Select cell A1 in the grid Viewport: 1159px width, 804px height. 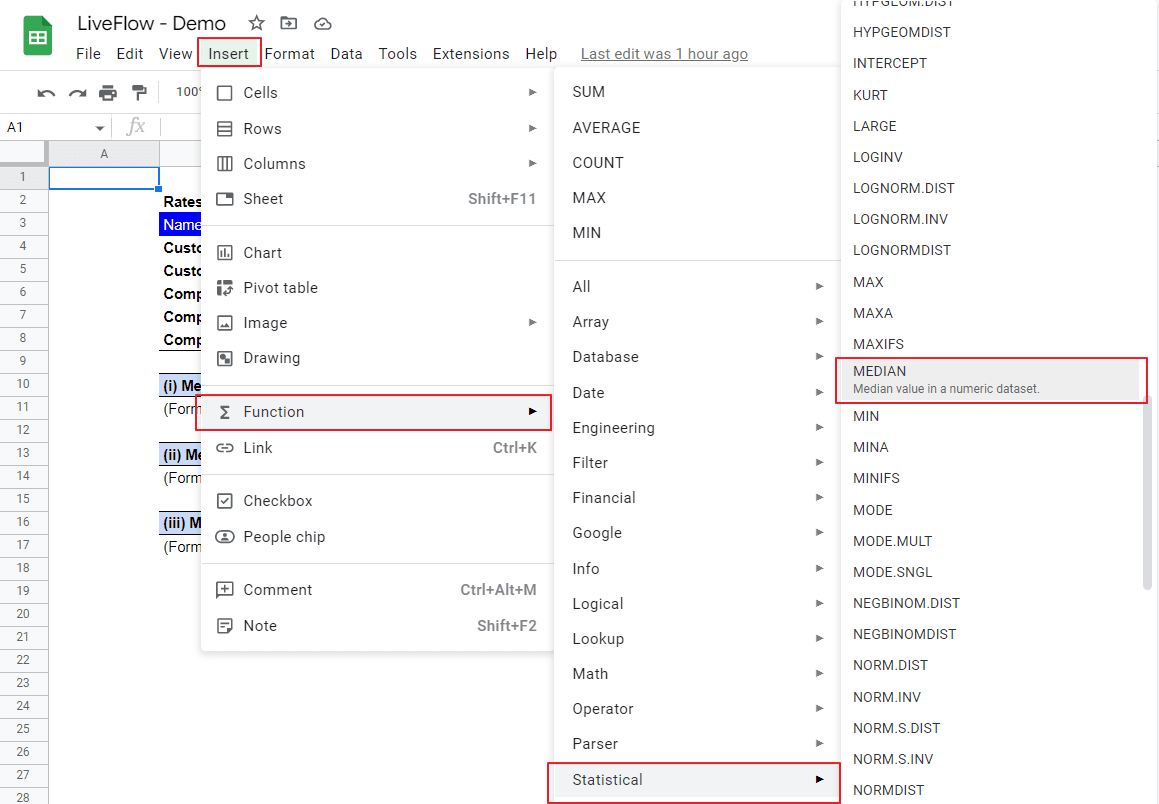(104, 177)
